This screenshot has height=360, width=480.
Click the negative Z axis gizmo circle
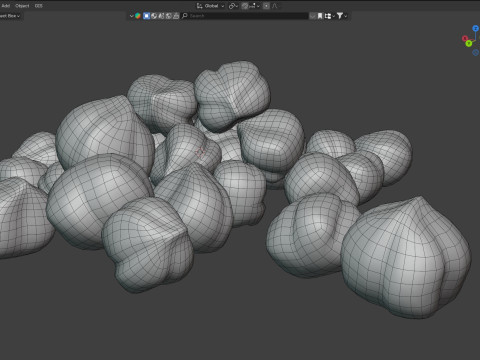[x=476, y=52]
